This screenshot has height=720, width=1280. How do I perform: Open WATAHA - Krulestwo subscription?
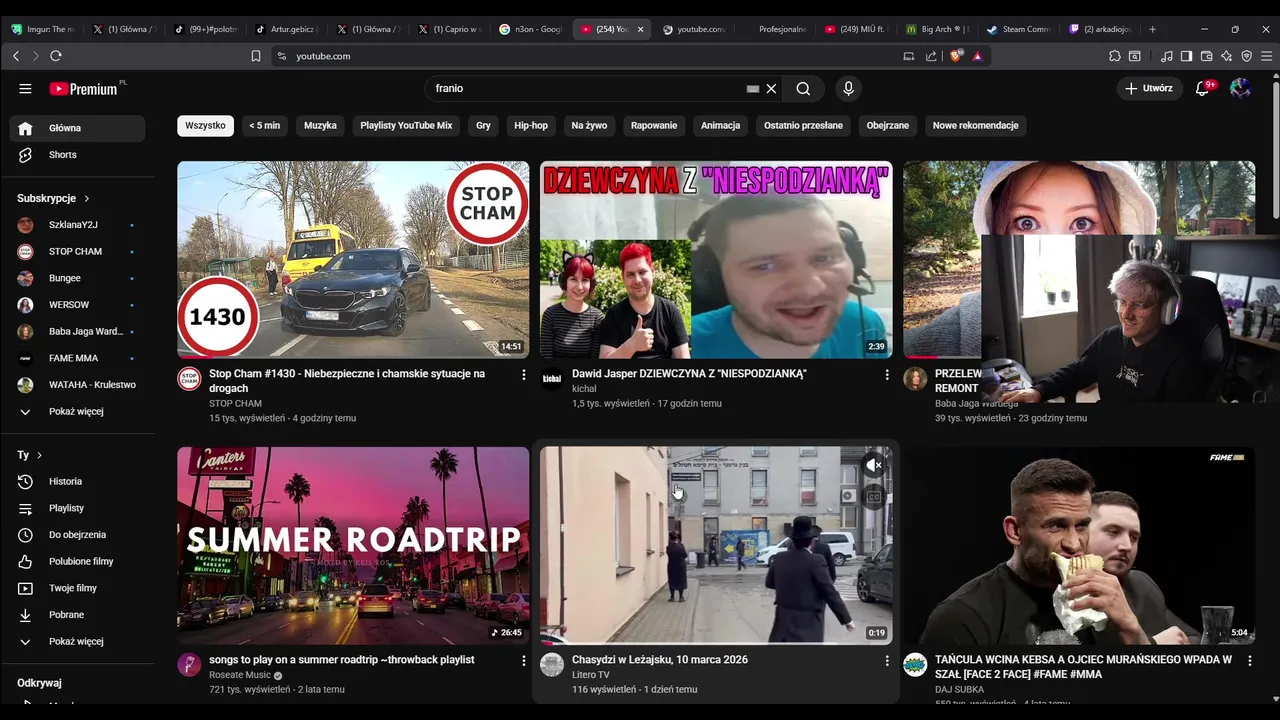tap(78, 385)
